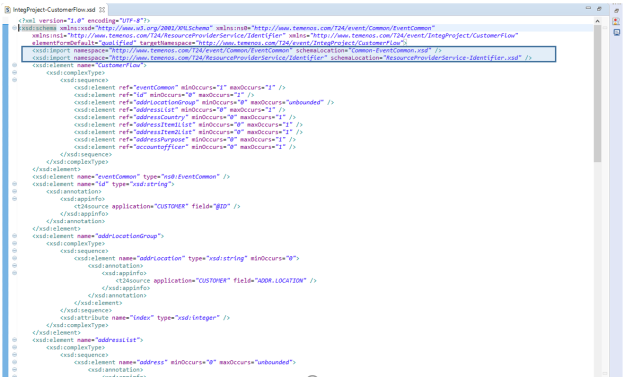Click the xmlns:ns1 attribute line
This screenshot has height=377, width=624.
(x=275, y=35)
